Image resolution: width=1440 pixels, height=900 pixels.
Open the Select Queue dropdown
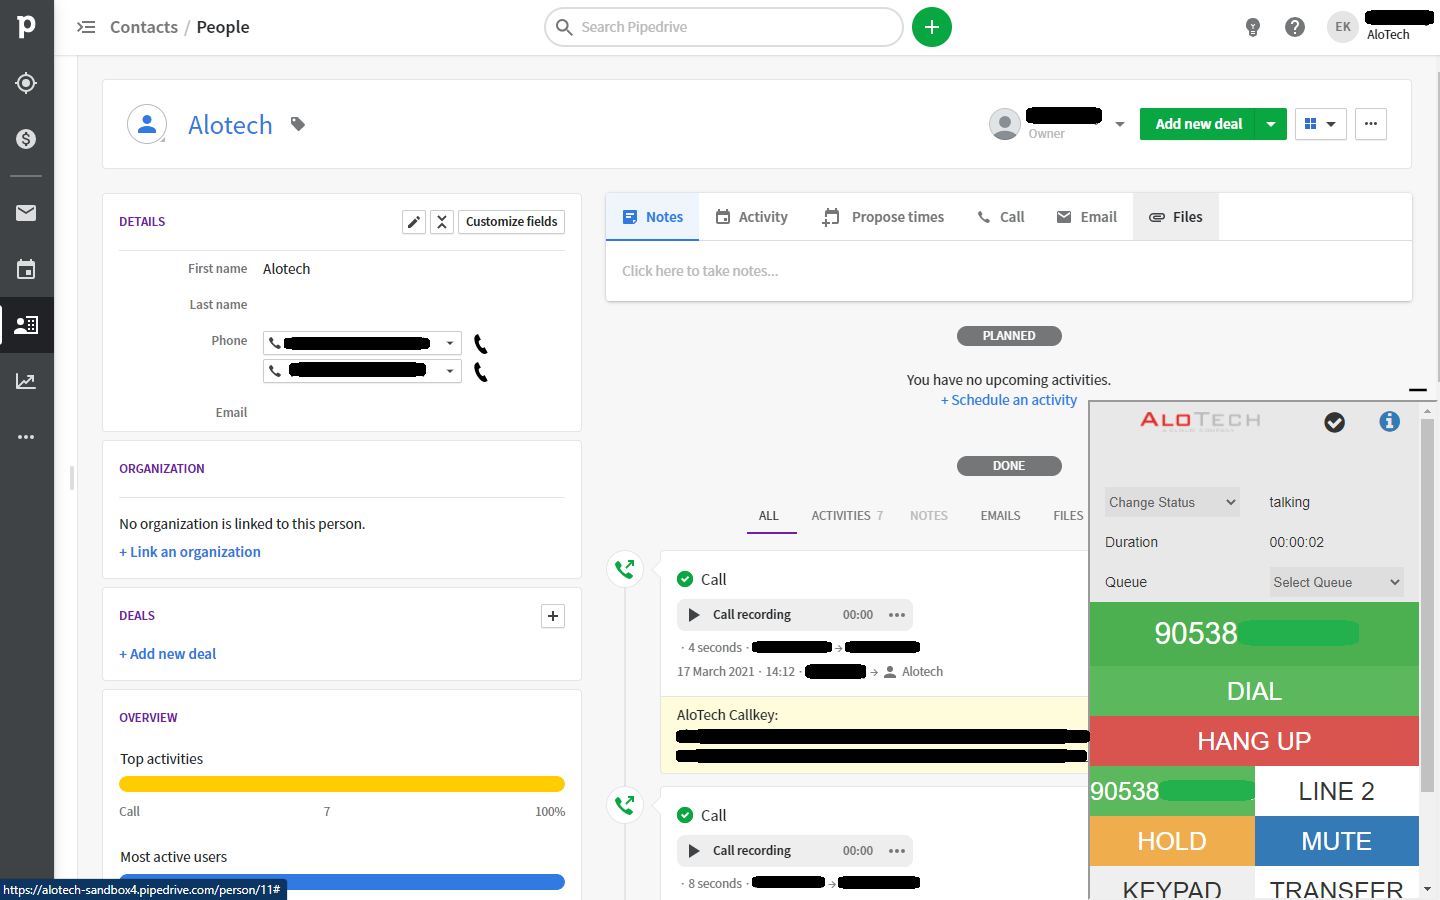click(1337, 582)
